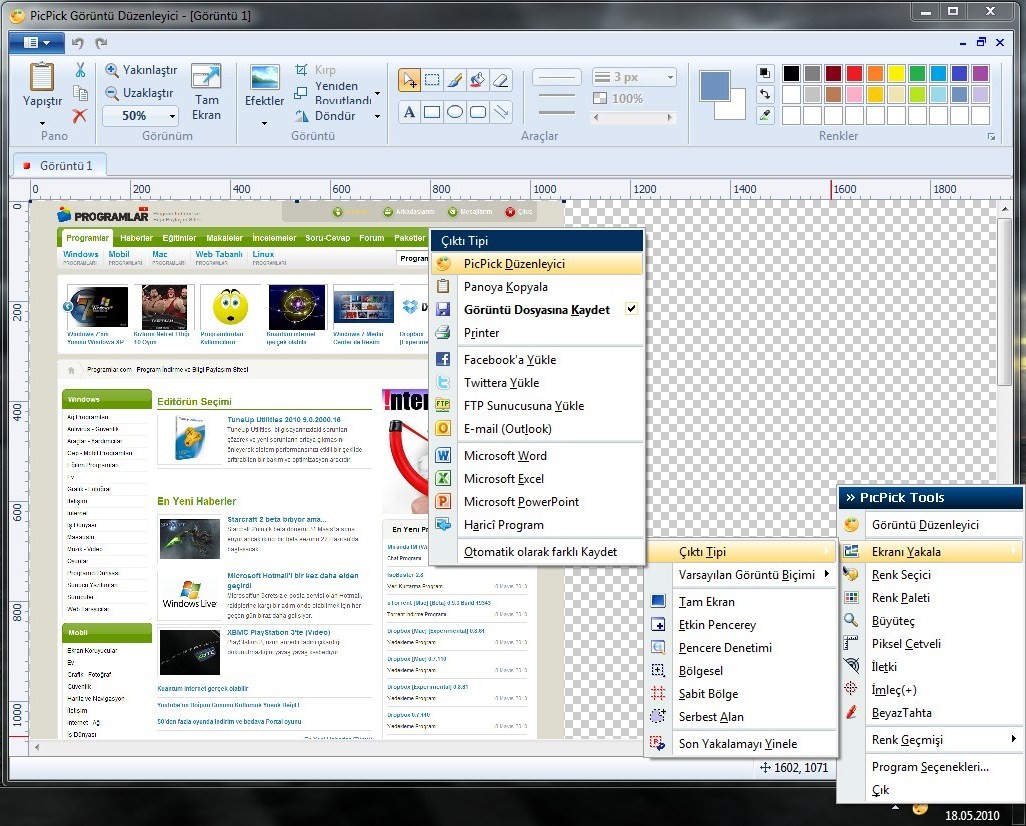Select the rounded rectangle shape tool
Screen dimensions: 1026x826
coord(478,112)
